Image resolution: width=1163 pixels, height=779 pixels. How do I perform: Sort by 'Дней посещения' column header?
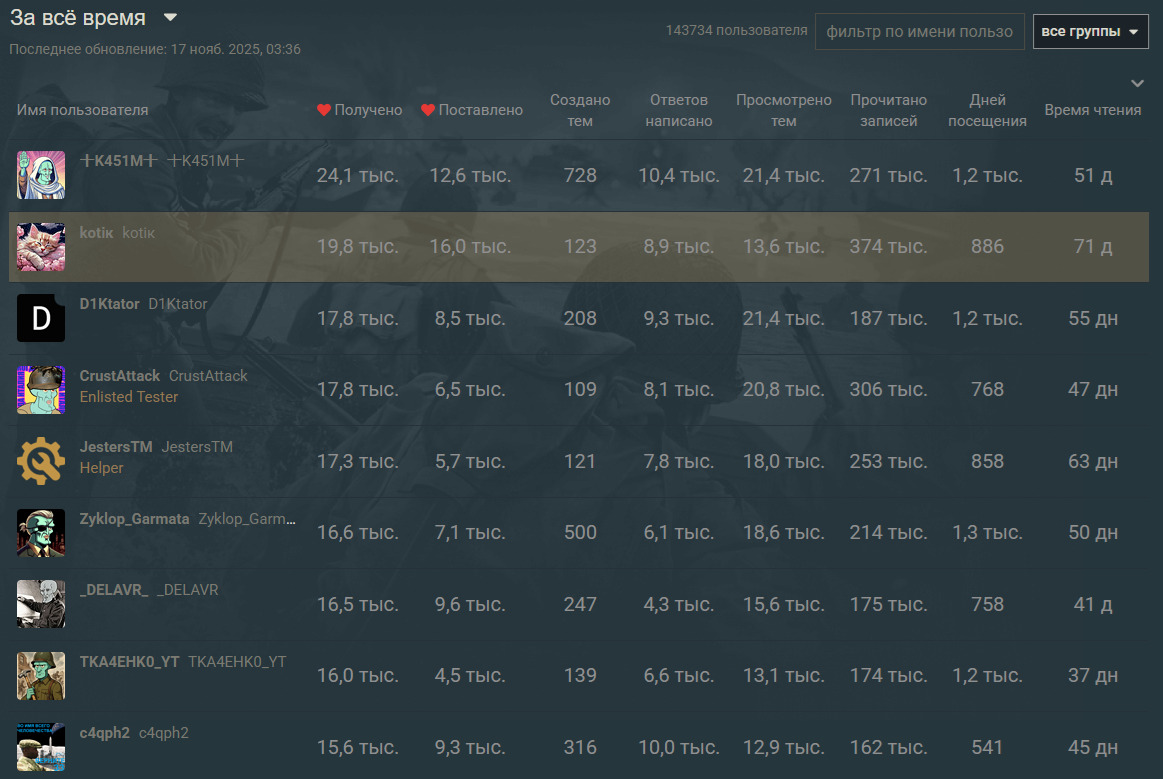tap(987, 110)
